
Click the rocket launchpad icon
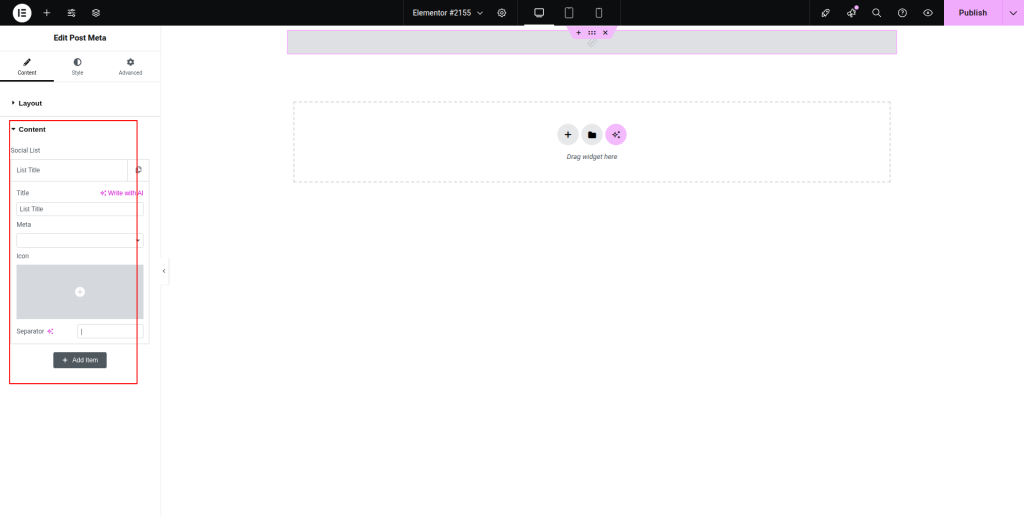point(825,12)
